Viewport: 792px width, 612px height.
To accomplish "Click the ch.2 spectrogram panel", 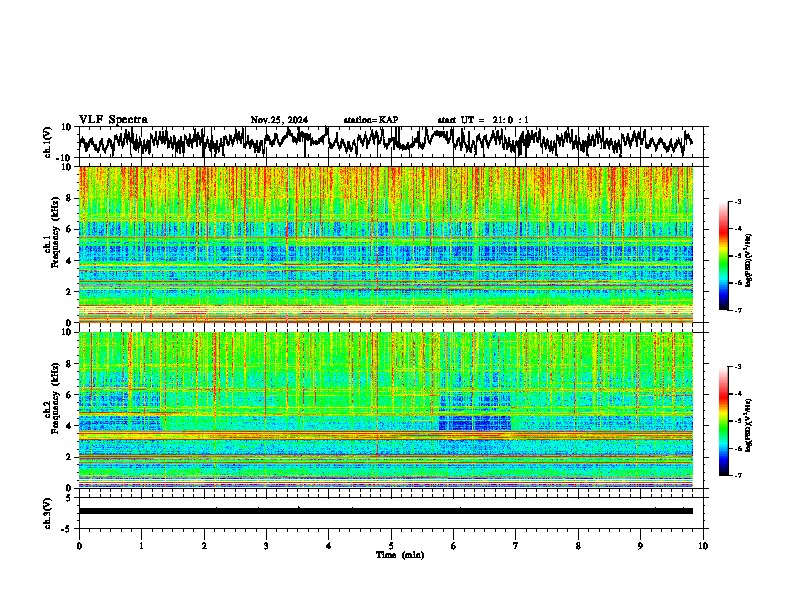I will (385, 410).
